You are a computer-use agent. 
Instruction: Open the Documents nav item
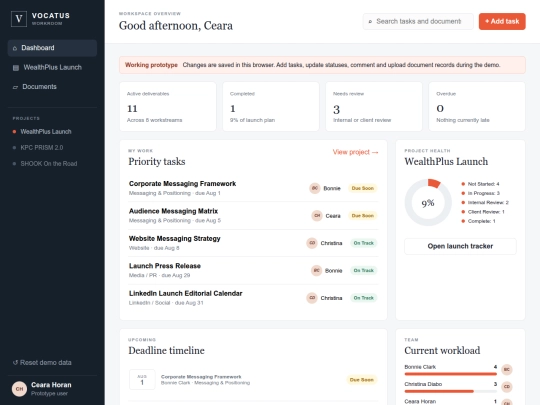(x=52, y=87)
